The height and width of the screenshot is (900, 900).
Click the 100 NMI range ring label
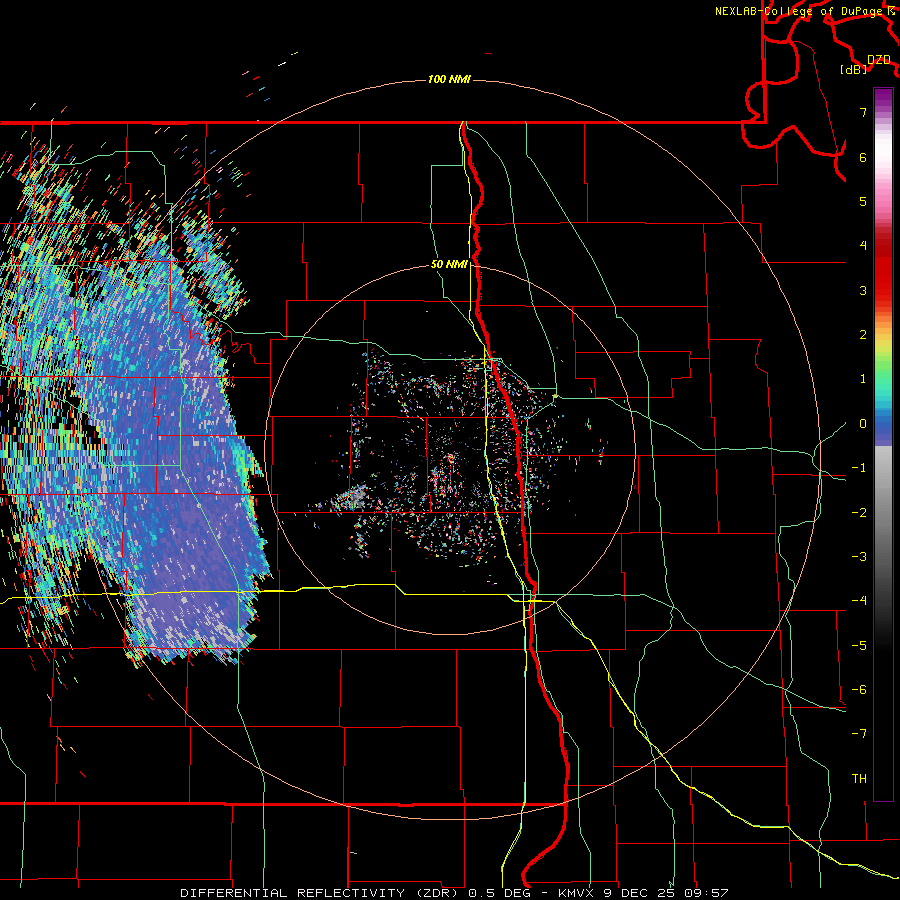point(449,79)
